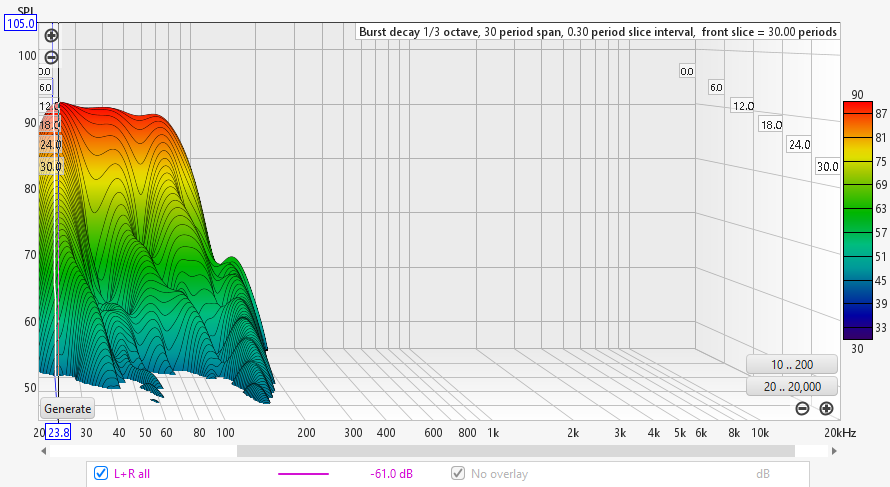Click the vertical zoom out icon at top-left
This screenshot has width=890, height=487.
point(51,57)
